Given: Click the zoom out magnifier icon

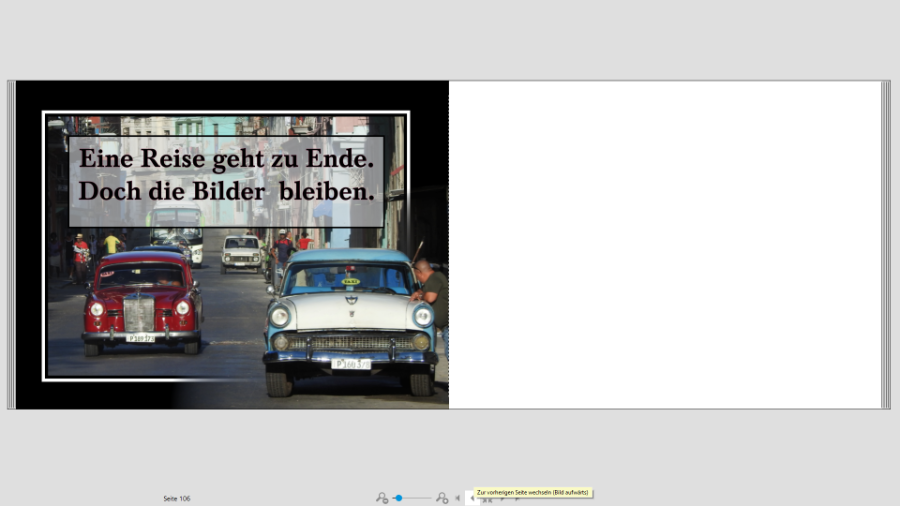Looking at the screenshot, I should pos(382,498).
